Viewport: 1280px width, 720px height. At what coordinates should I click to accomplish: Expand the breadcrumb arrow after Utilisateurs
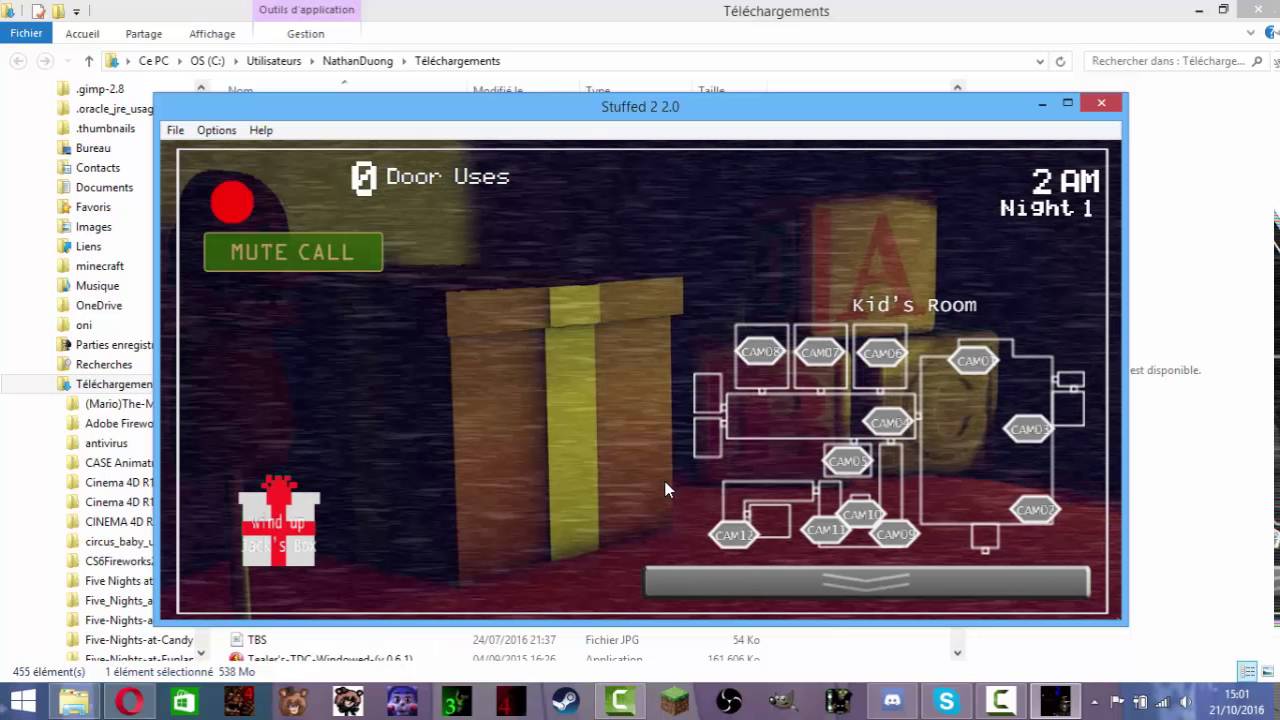pyautogui.click(x=311, y=61)
